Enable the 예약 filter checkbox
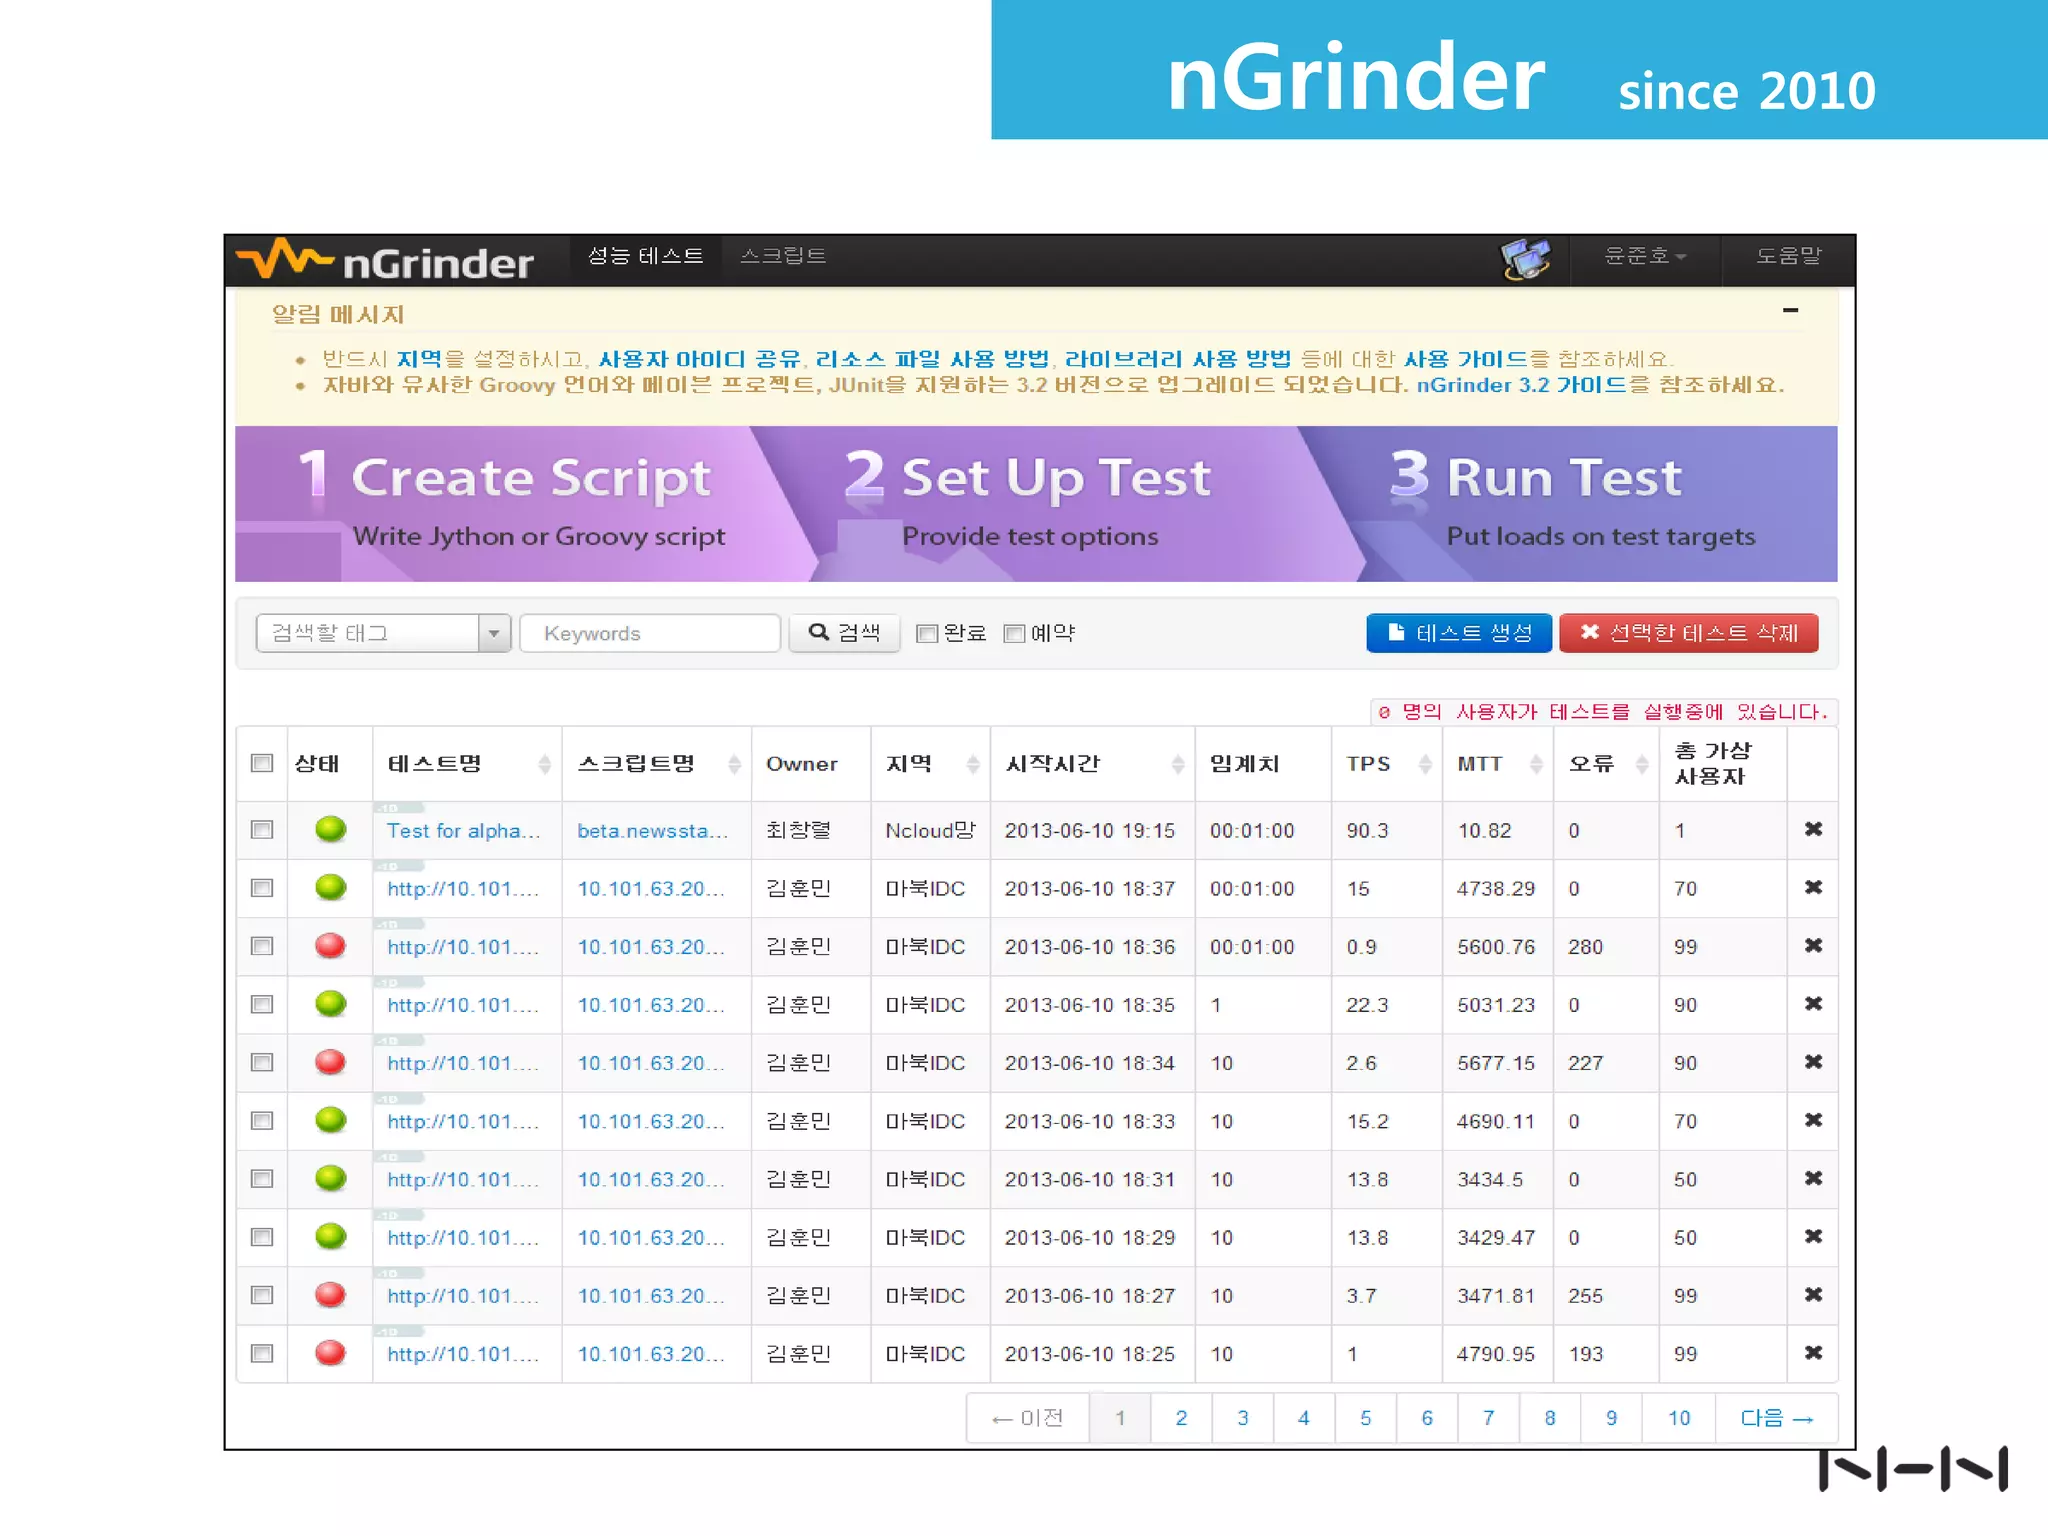Image resolution: width=2048 pixels, height=1536 pixels. [1014, 633]
